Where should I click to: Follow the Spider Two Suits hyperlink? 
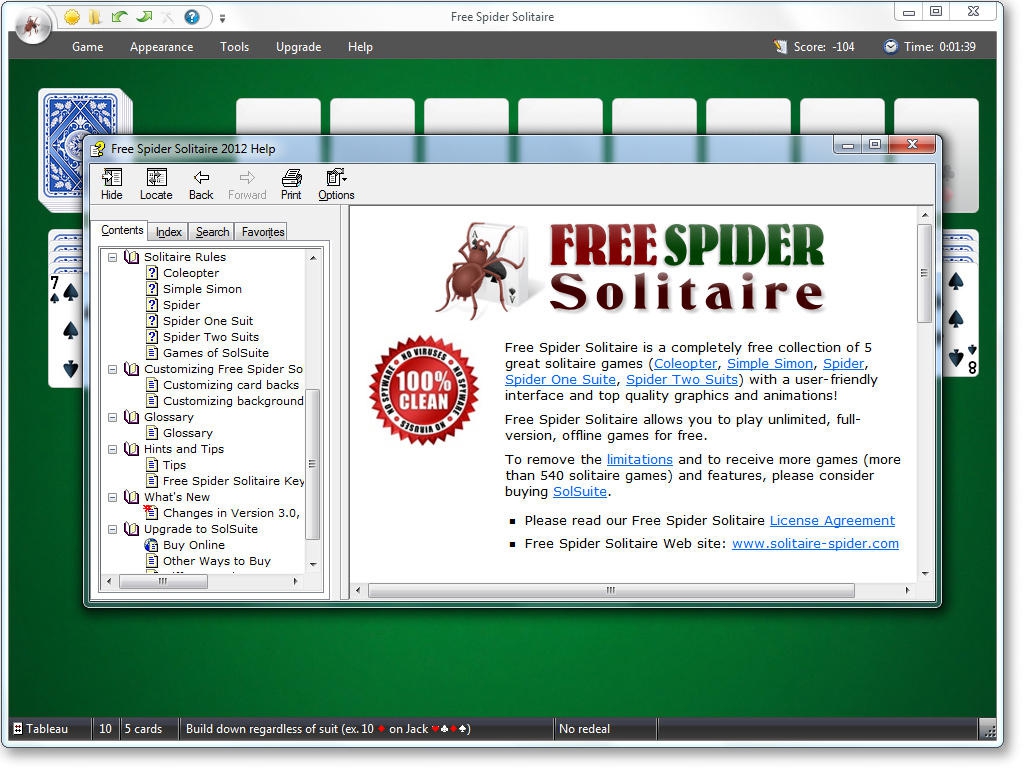point(682,379)
